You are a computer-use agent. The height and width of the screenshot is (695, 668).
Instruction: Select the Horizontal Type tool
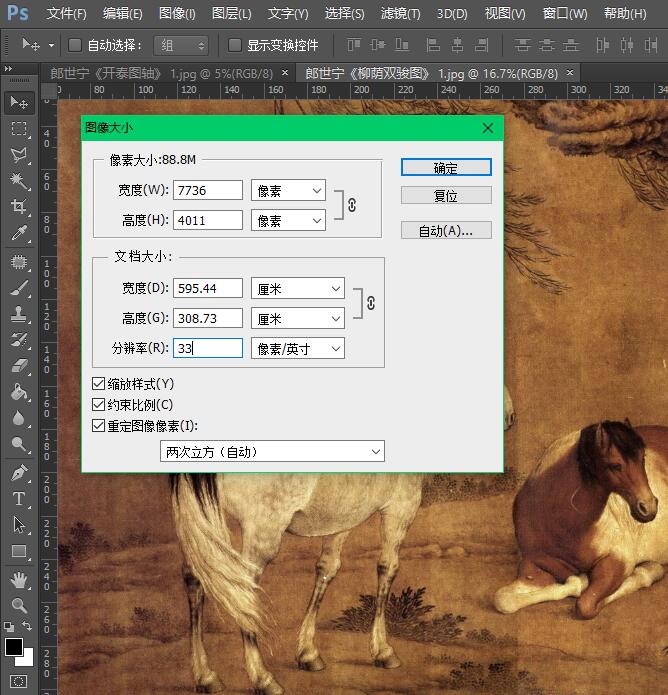(19, 499)
